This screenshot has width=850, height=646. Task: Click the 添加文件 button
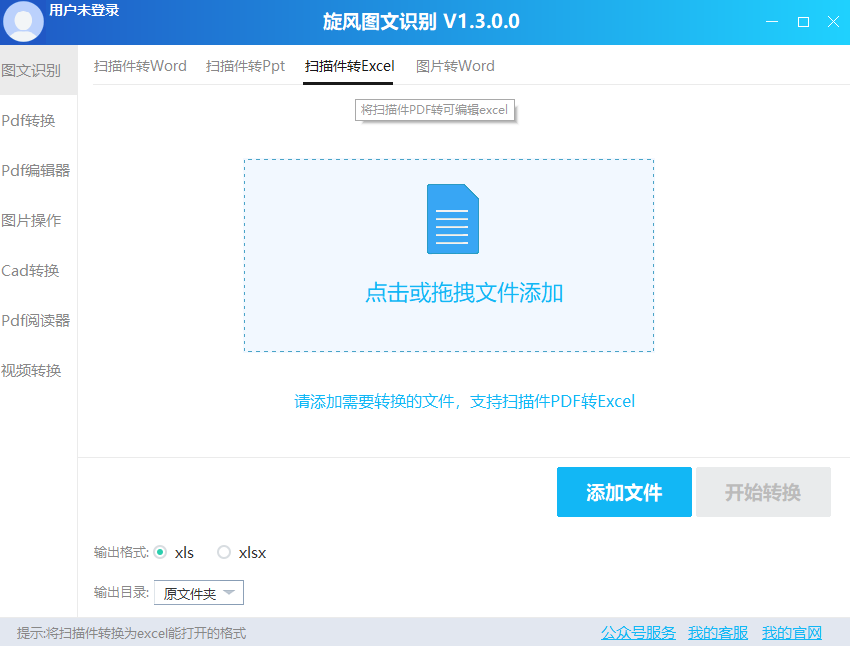coord(624,492)
